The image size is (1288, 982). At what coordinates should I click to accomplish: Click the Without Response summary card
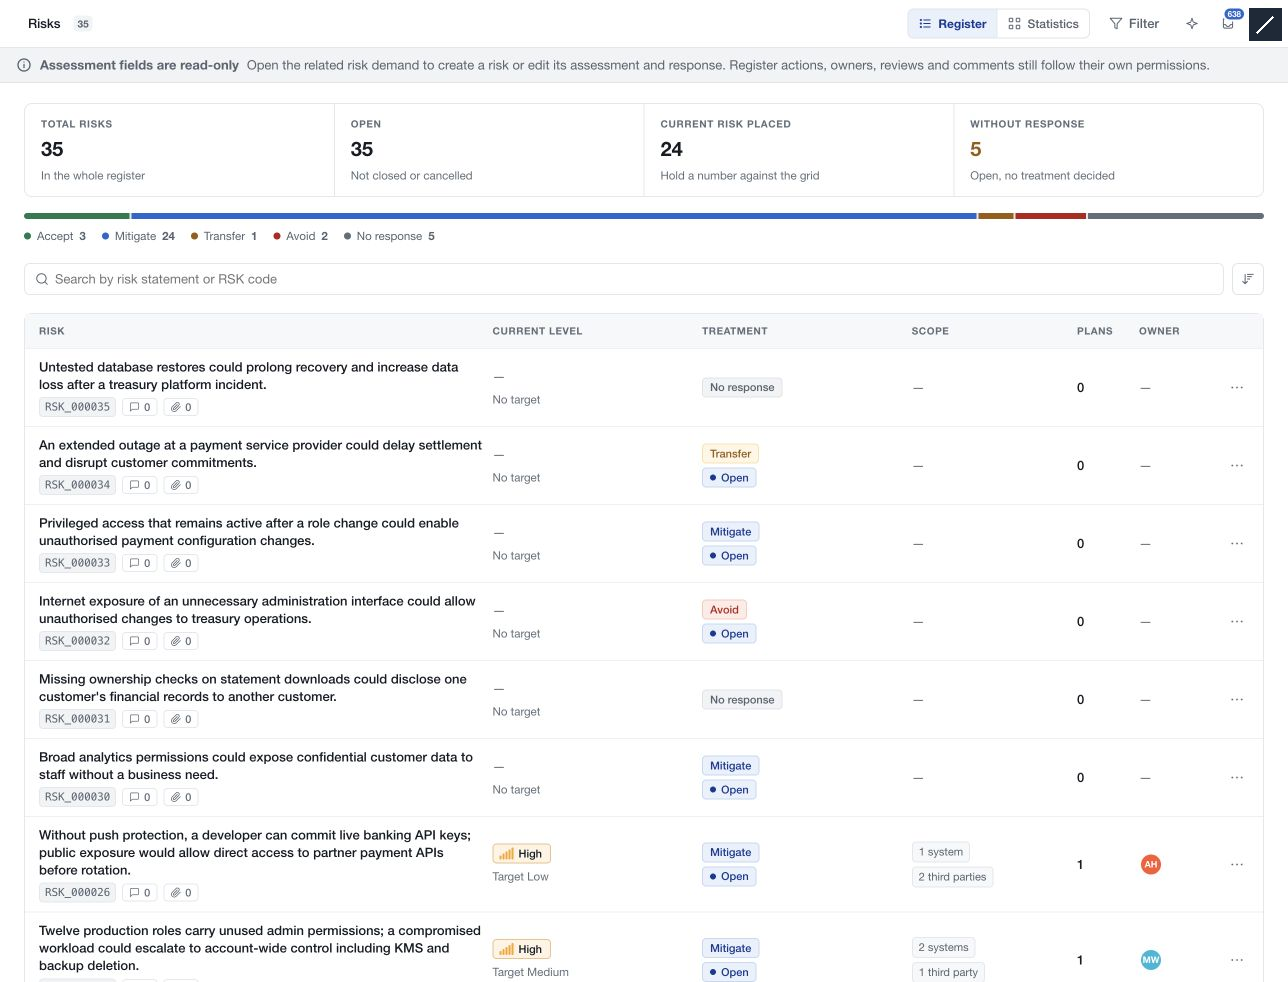(x=1108, y=150)
